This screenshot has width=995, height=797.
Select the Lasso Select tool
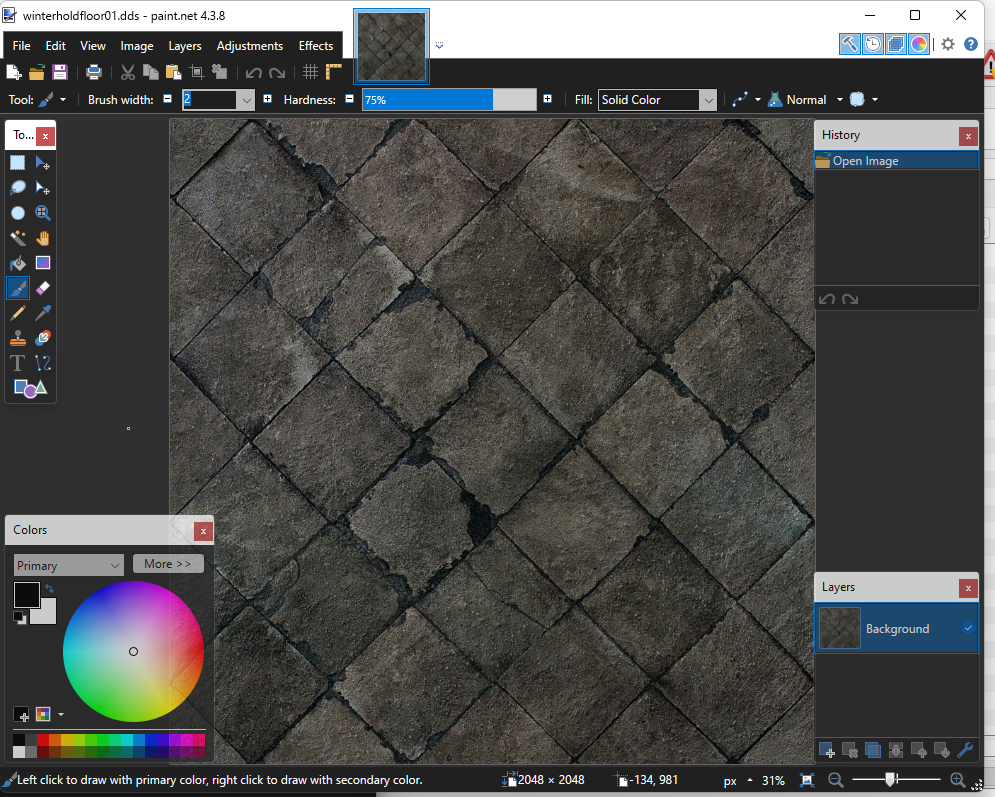tap(18, 188)
